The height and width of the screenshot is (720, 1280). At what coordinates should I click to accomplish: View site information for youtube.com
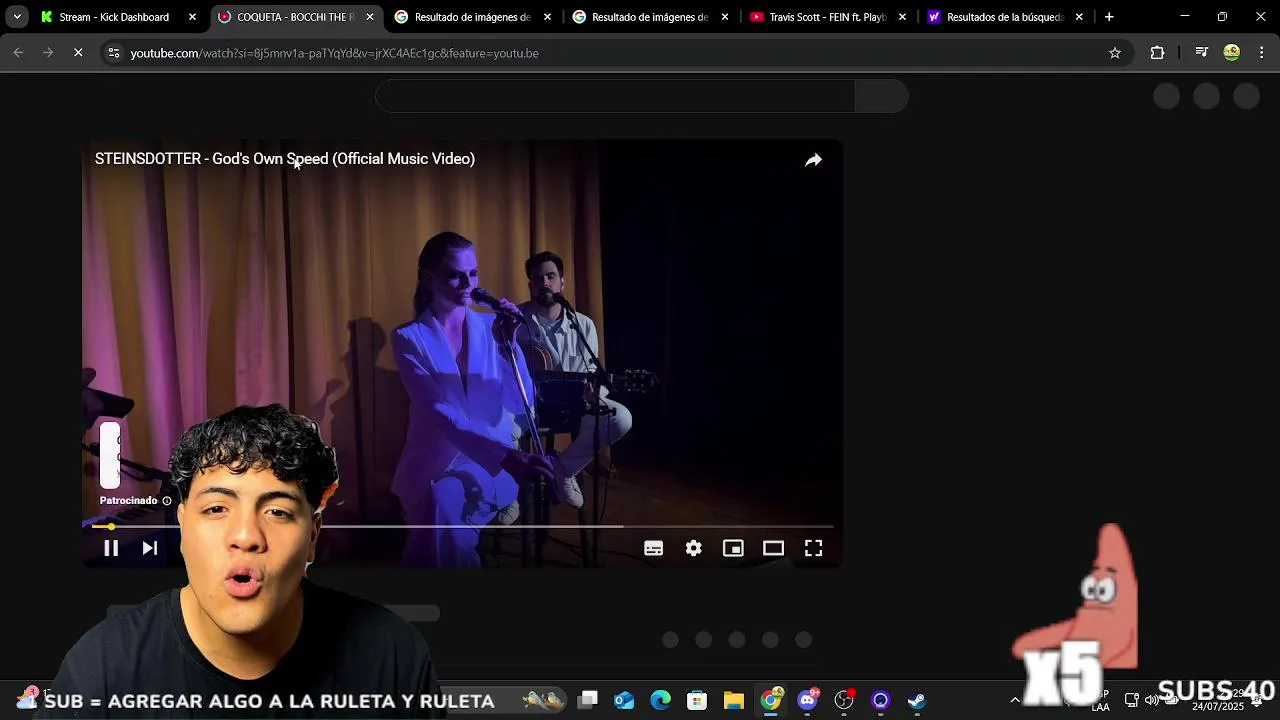[114, 53]
